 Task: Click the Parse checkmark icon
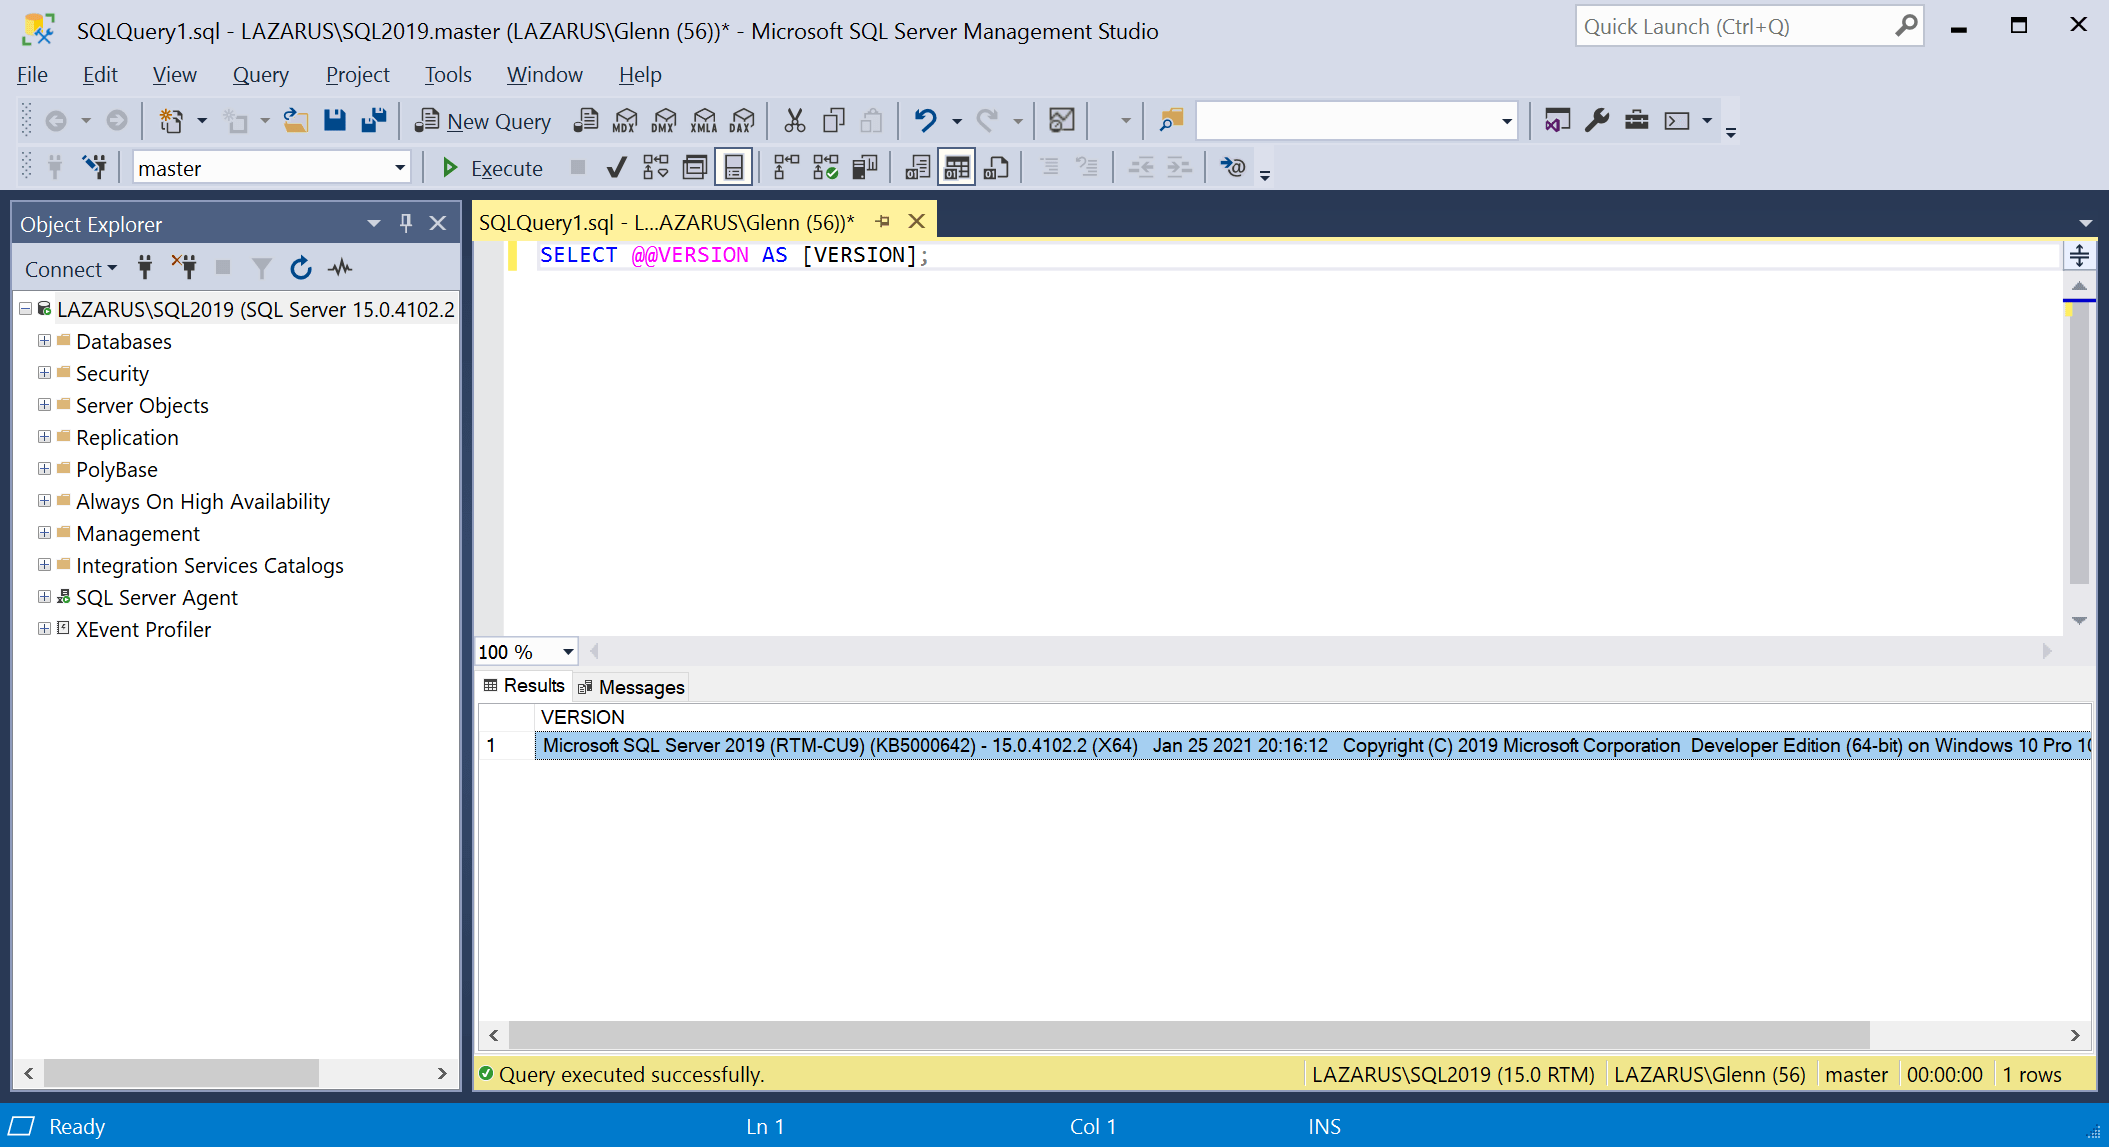tap(616, 168)
